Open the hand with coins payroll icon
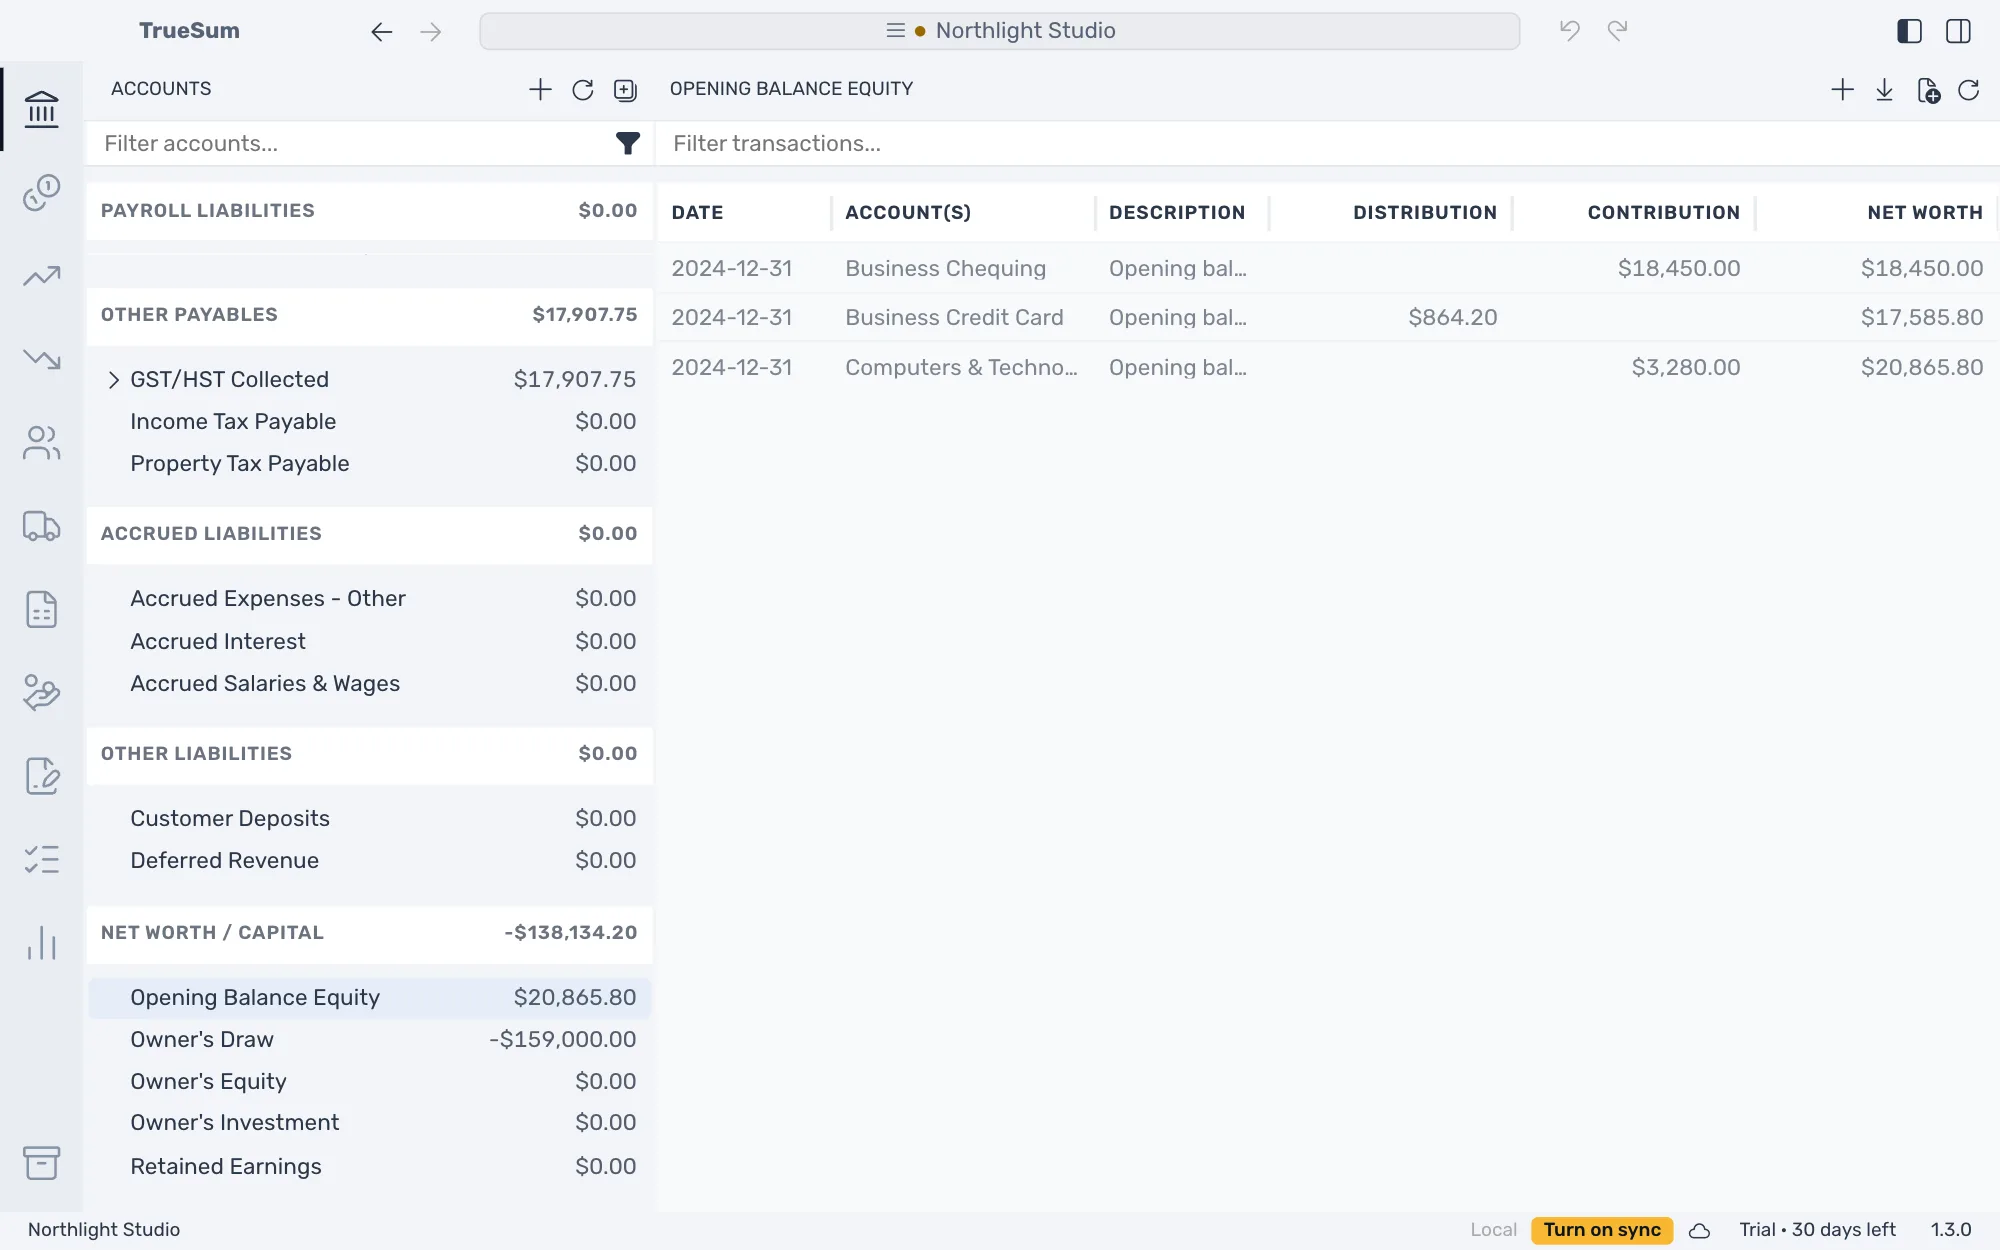Screen dimensions: 2000x1250 41,692
